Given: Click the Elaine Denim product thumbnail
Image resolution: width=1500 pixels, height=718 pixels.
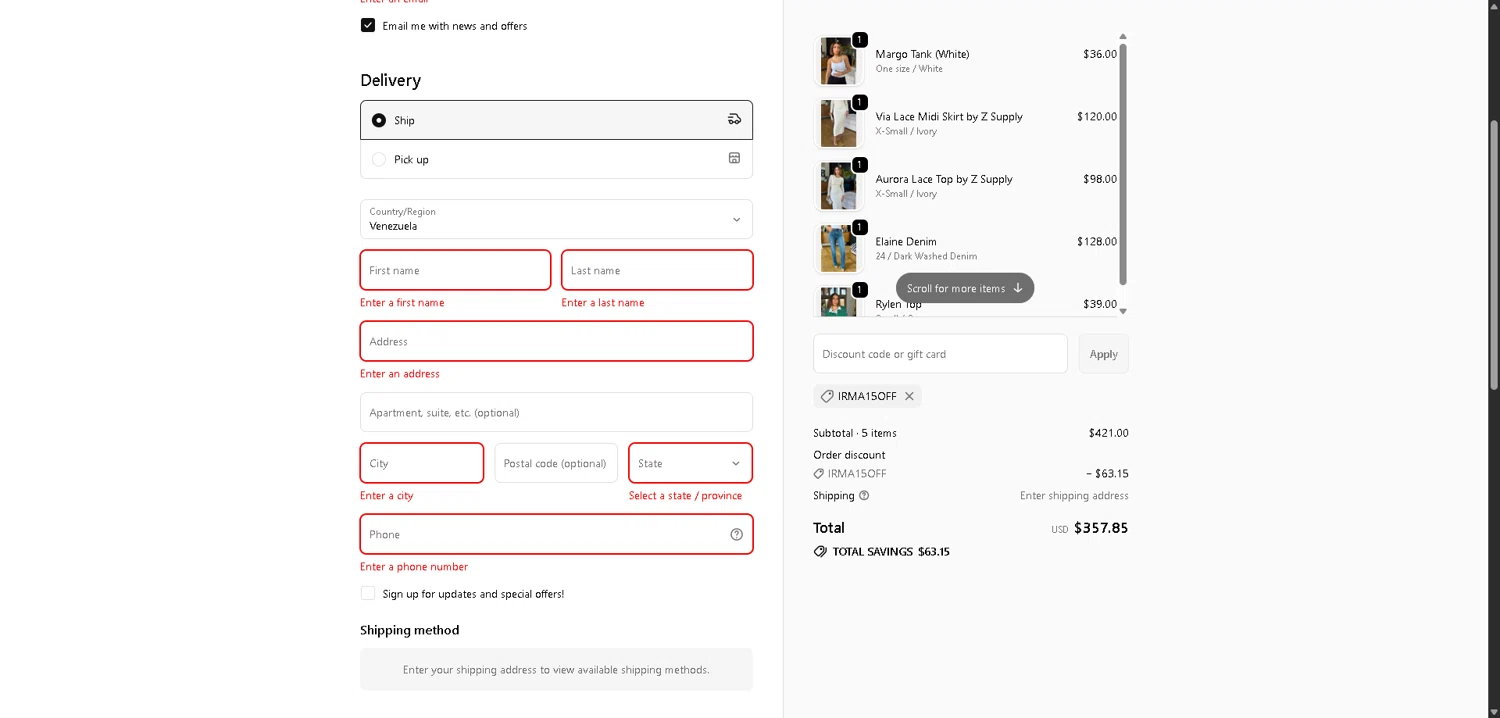Looking at the screenshot, I should click(x=838, y=248).
